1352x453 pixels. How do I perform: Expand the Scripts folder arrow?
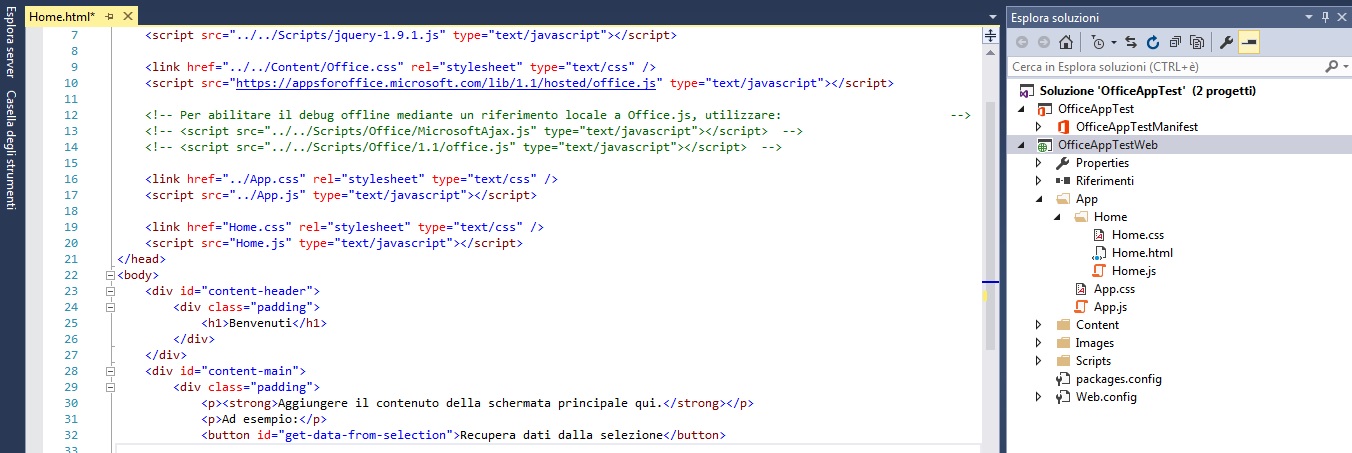1039,361
